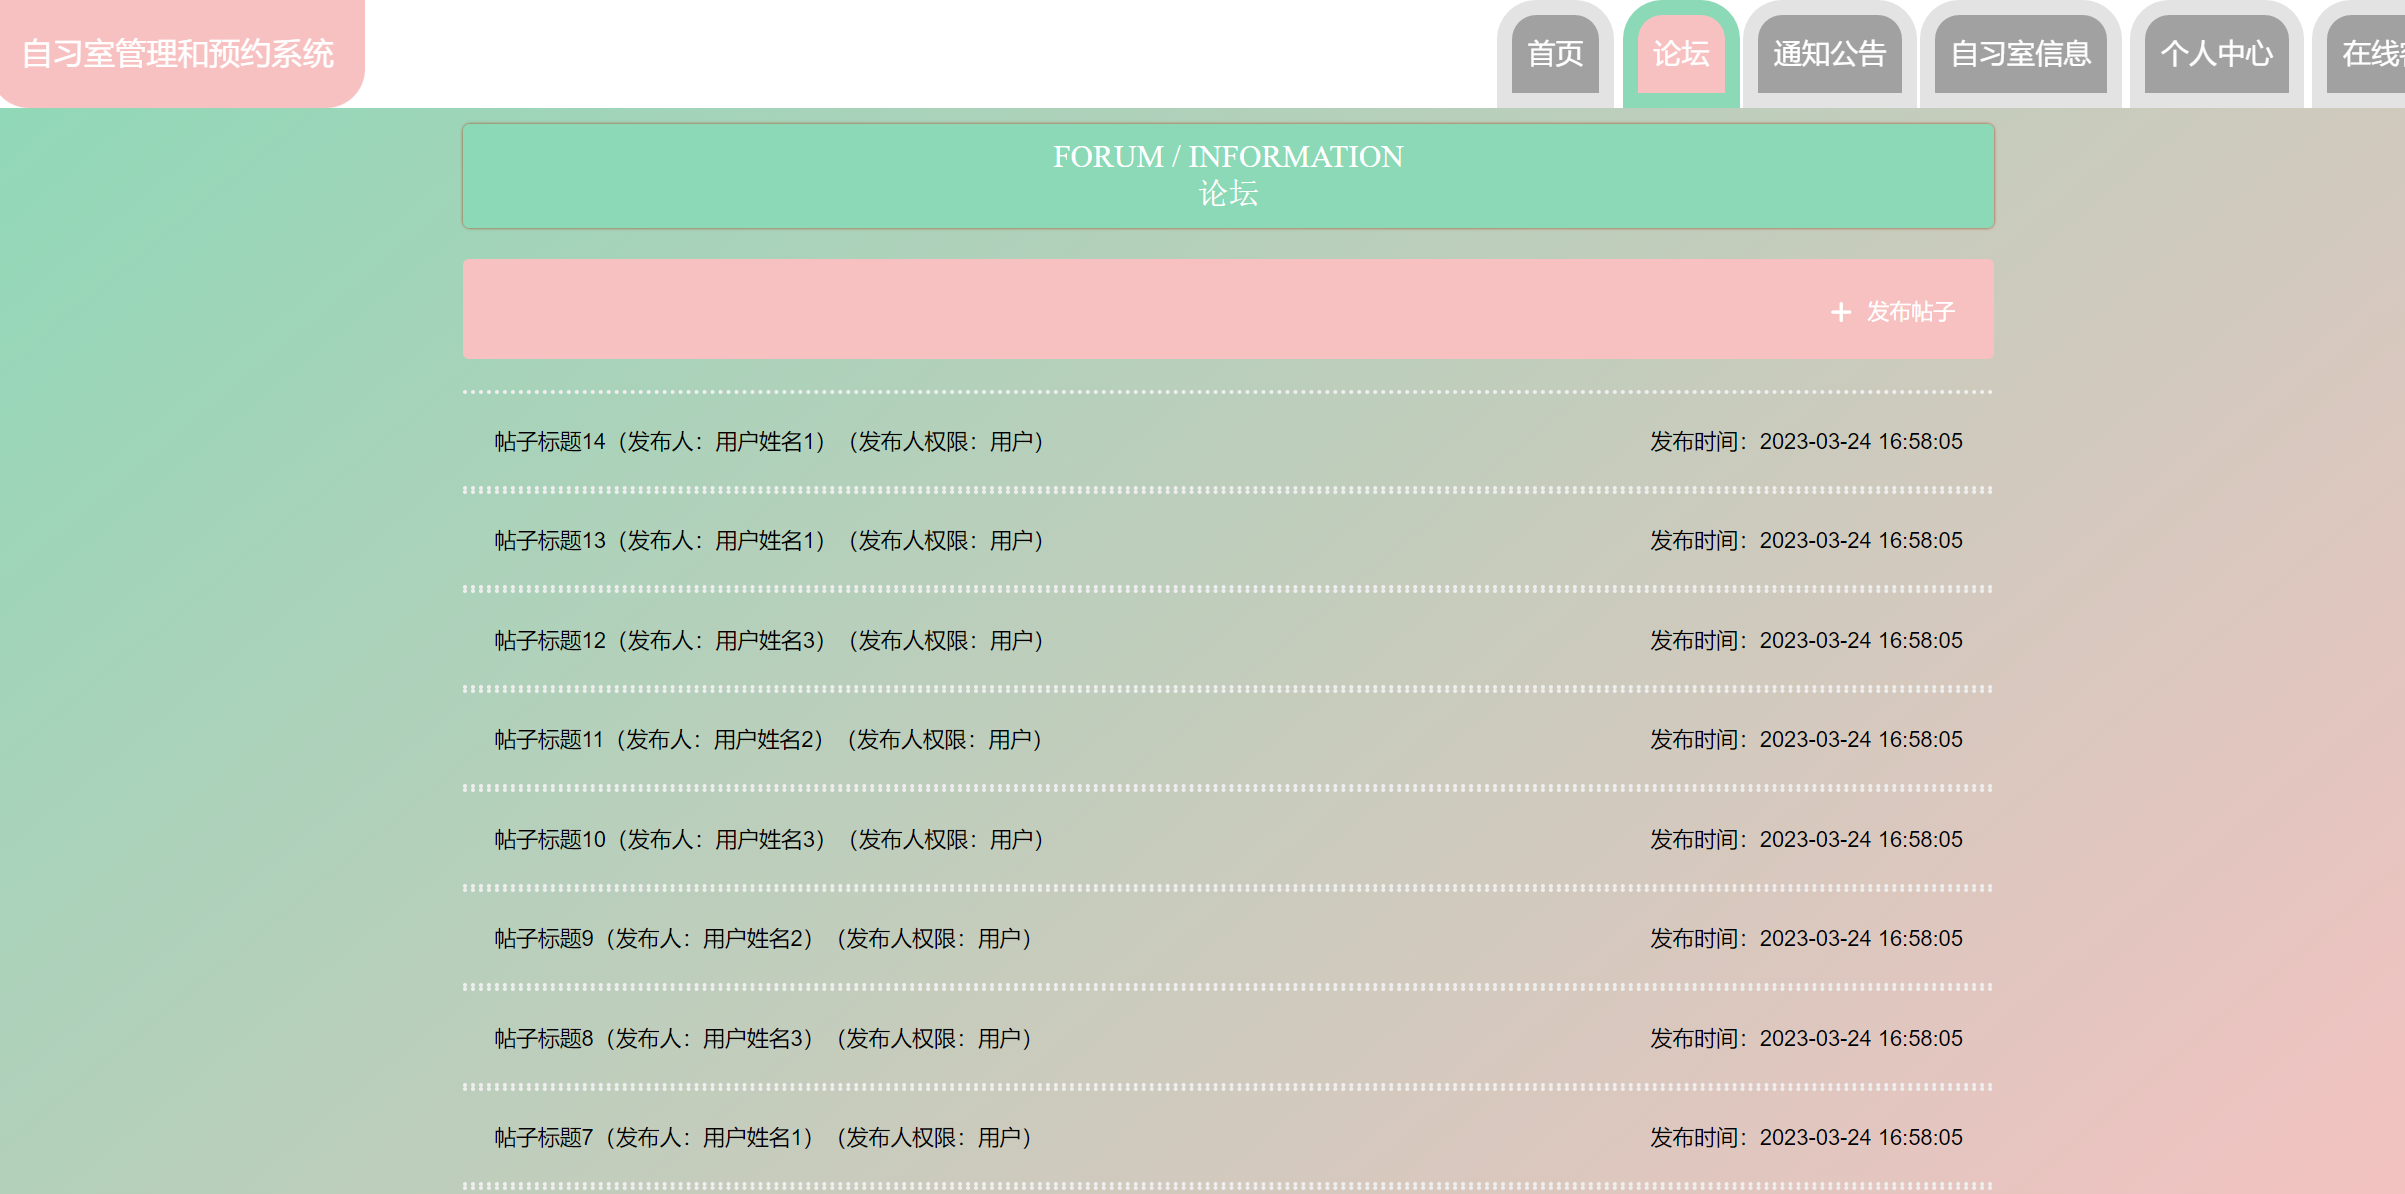Click the plus icon beside 发布帖子
The width and height of the screenshot is (2405, 1194).
[1840, 313]
